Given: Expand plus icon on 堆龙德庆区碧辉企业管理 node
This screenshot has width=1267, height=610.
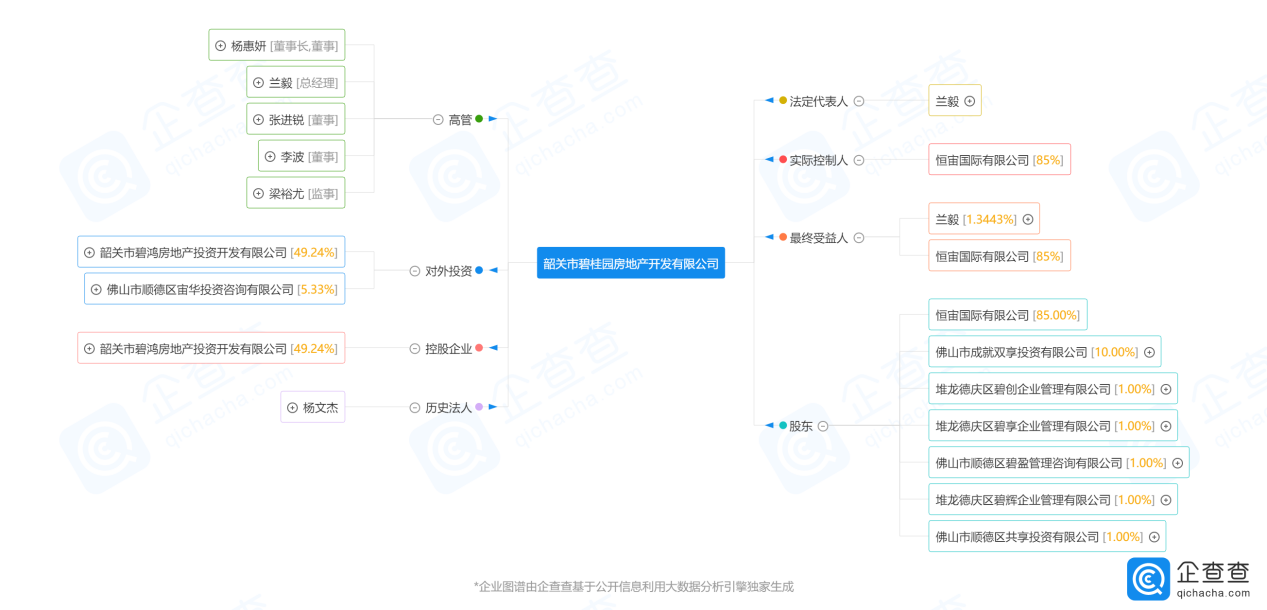Looking at the screenshot, I should [x=1166, y=500].
